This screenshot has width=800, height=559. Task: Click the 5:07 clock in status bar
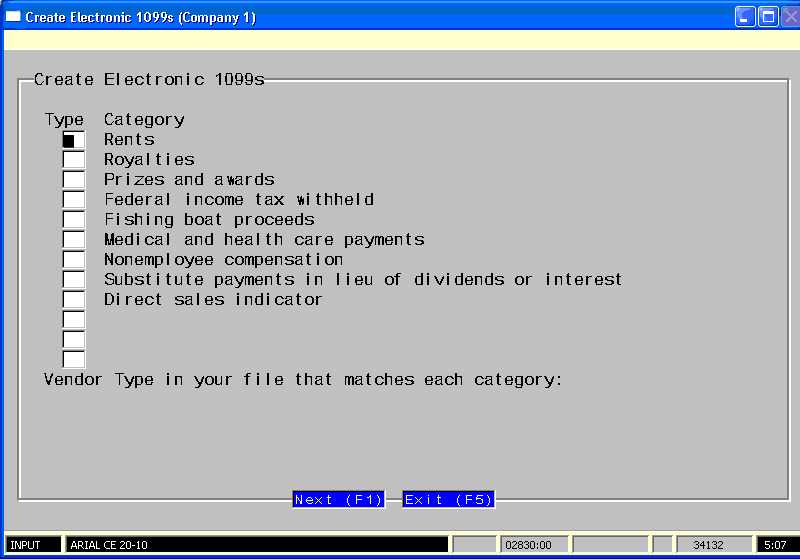coord(775,545)
